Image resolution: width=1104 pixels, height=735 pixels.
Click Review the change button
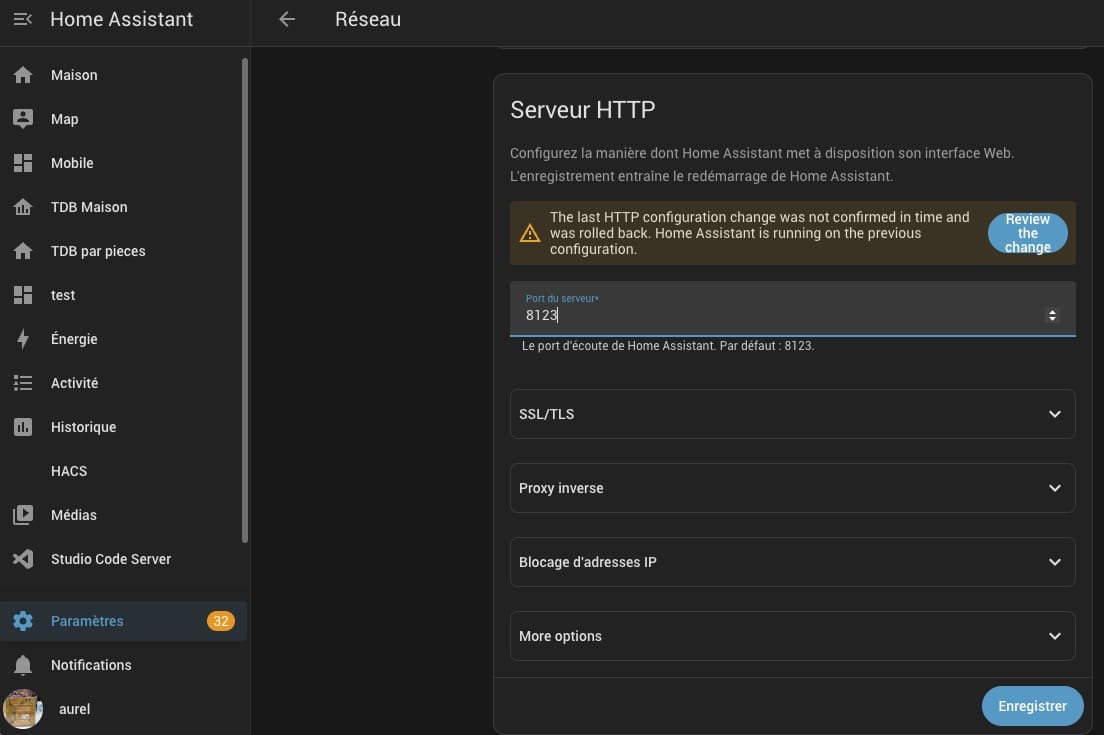tap(1027, 233)
